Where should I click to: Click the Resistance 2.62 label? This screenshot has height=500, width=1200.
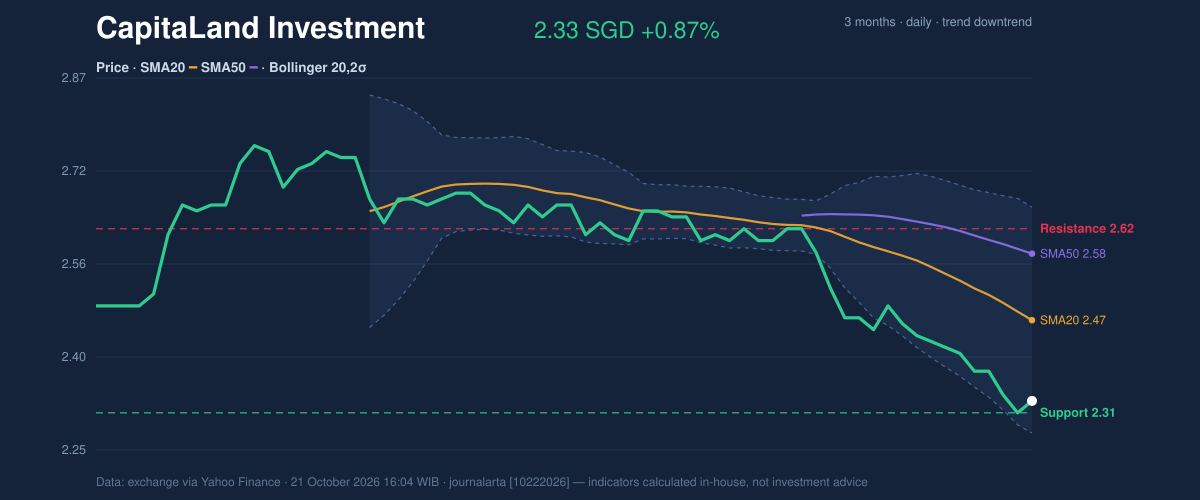click(x=1087, y=229)
